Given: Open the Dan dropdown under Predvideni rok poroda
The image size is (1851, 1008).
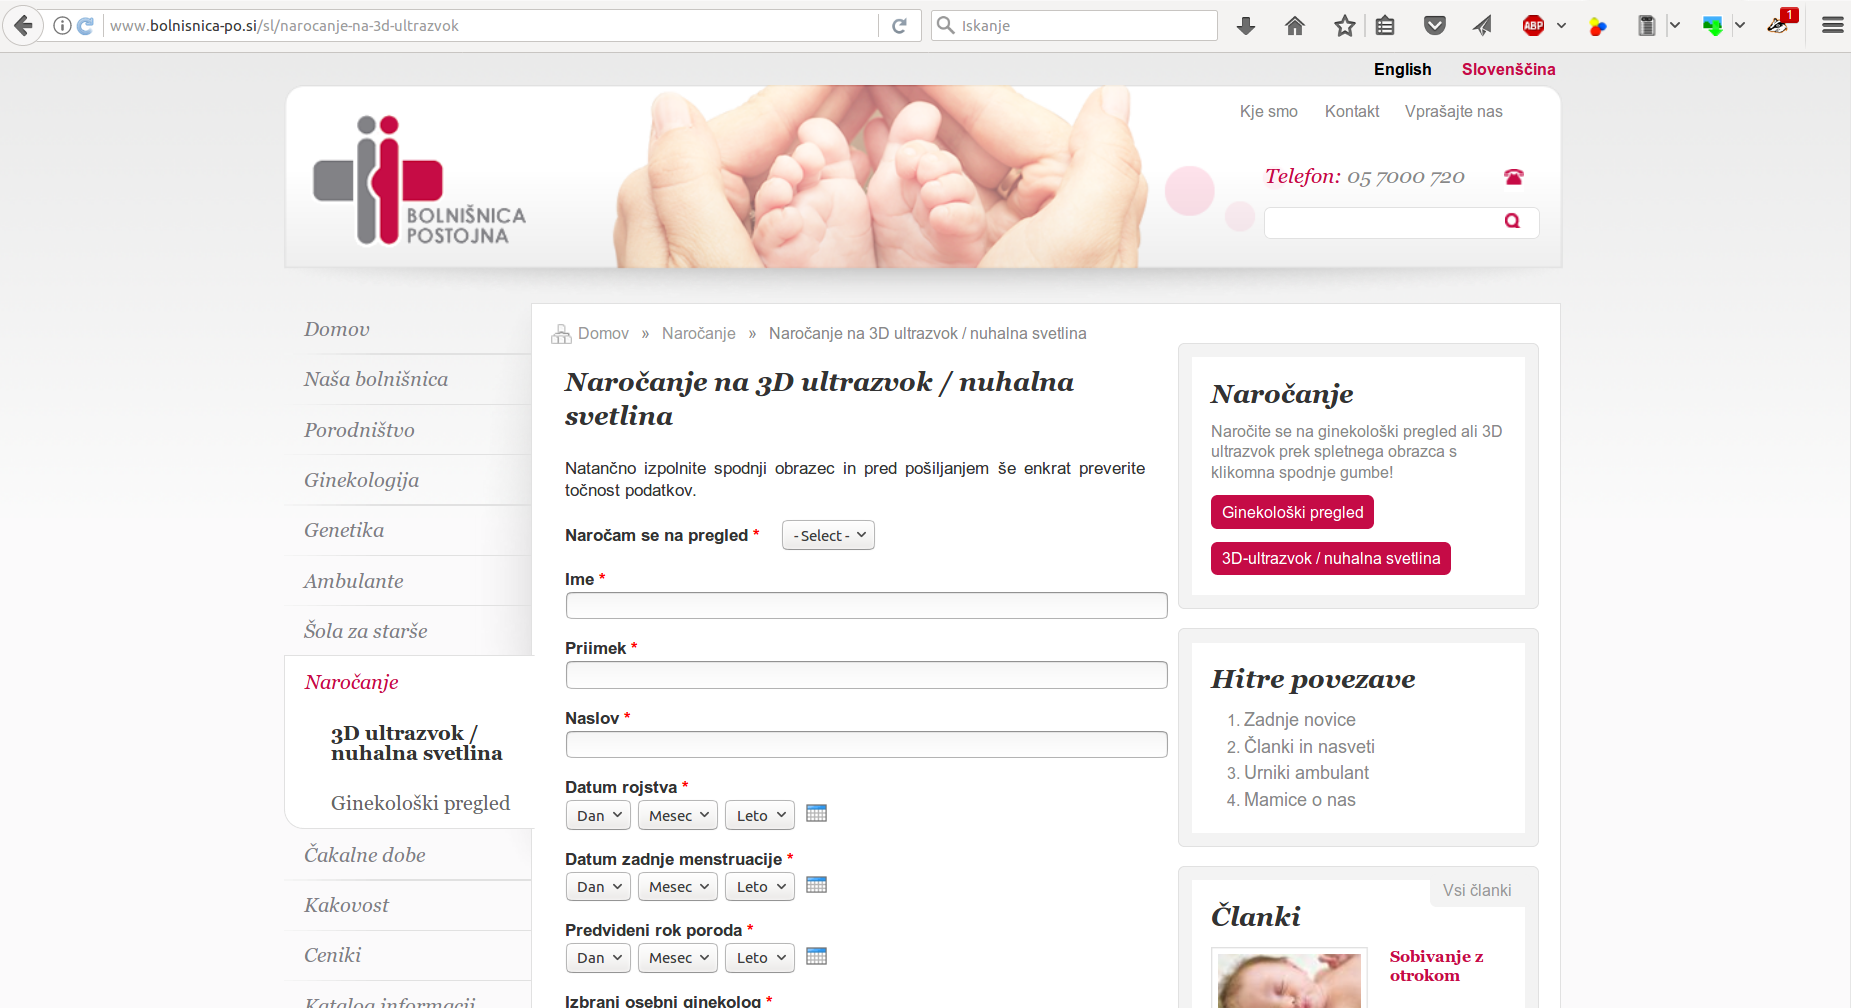Looking at the screenshot, I should [598, 958].
